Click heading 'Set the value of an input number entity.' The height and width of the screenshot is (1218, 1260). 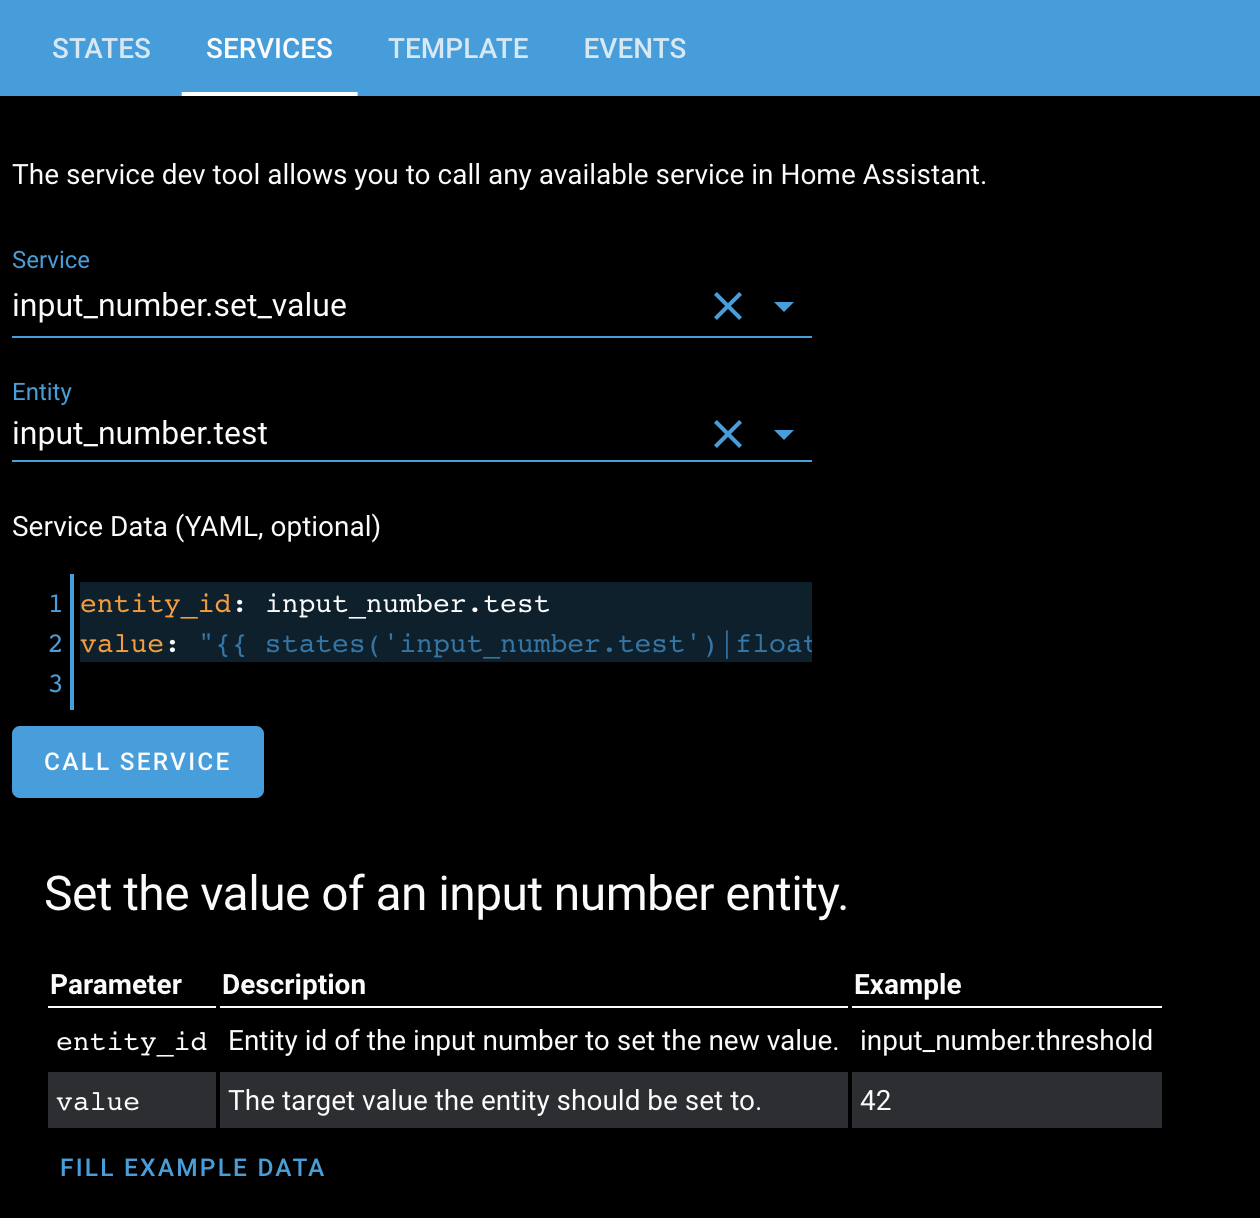[446, 894]
